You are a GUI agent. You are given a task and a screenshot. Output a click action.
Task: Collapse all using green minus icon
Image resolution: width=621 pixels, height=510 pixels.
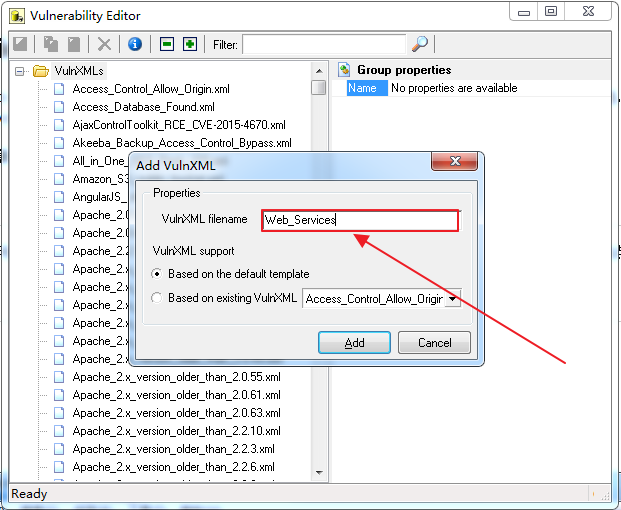167,44
